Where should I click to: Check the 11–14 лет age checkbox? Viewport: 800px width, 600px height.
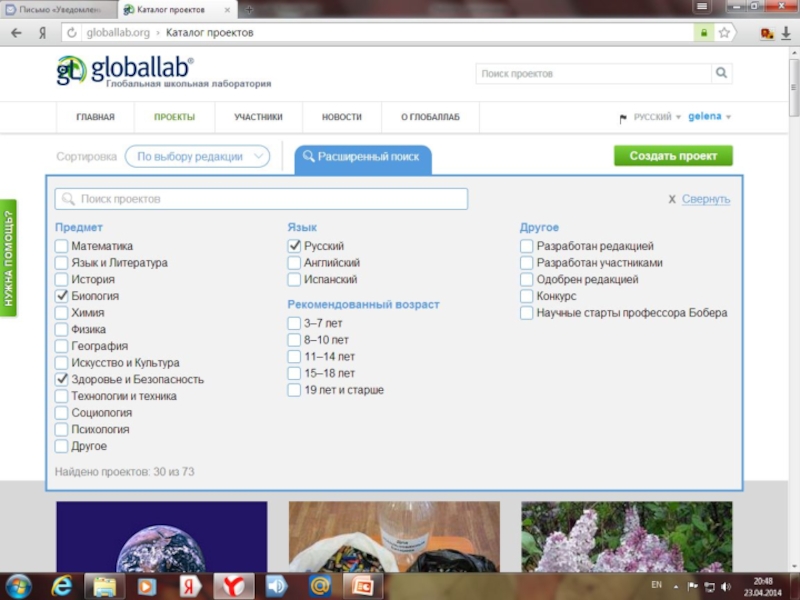click(x=294, y=357)
